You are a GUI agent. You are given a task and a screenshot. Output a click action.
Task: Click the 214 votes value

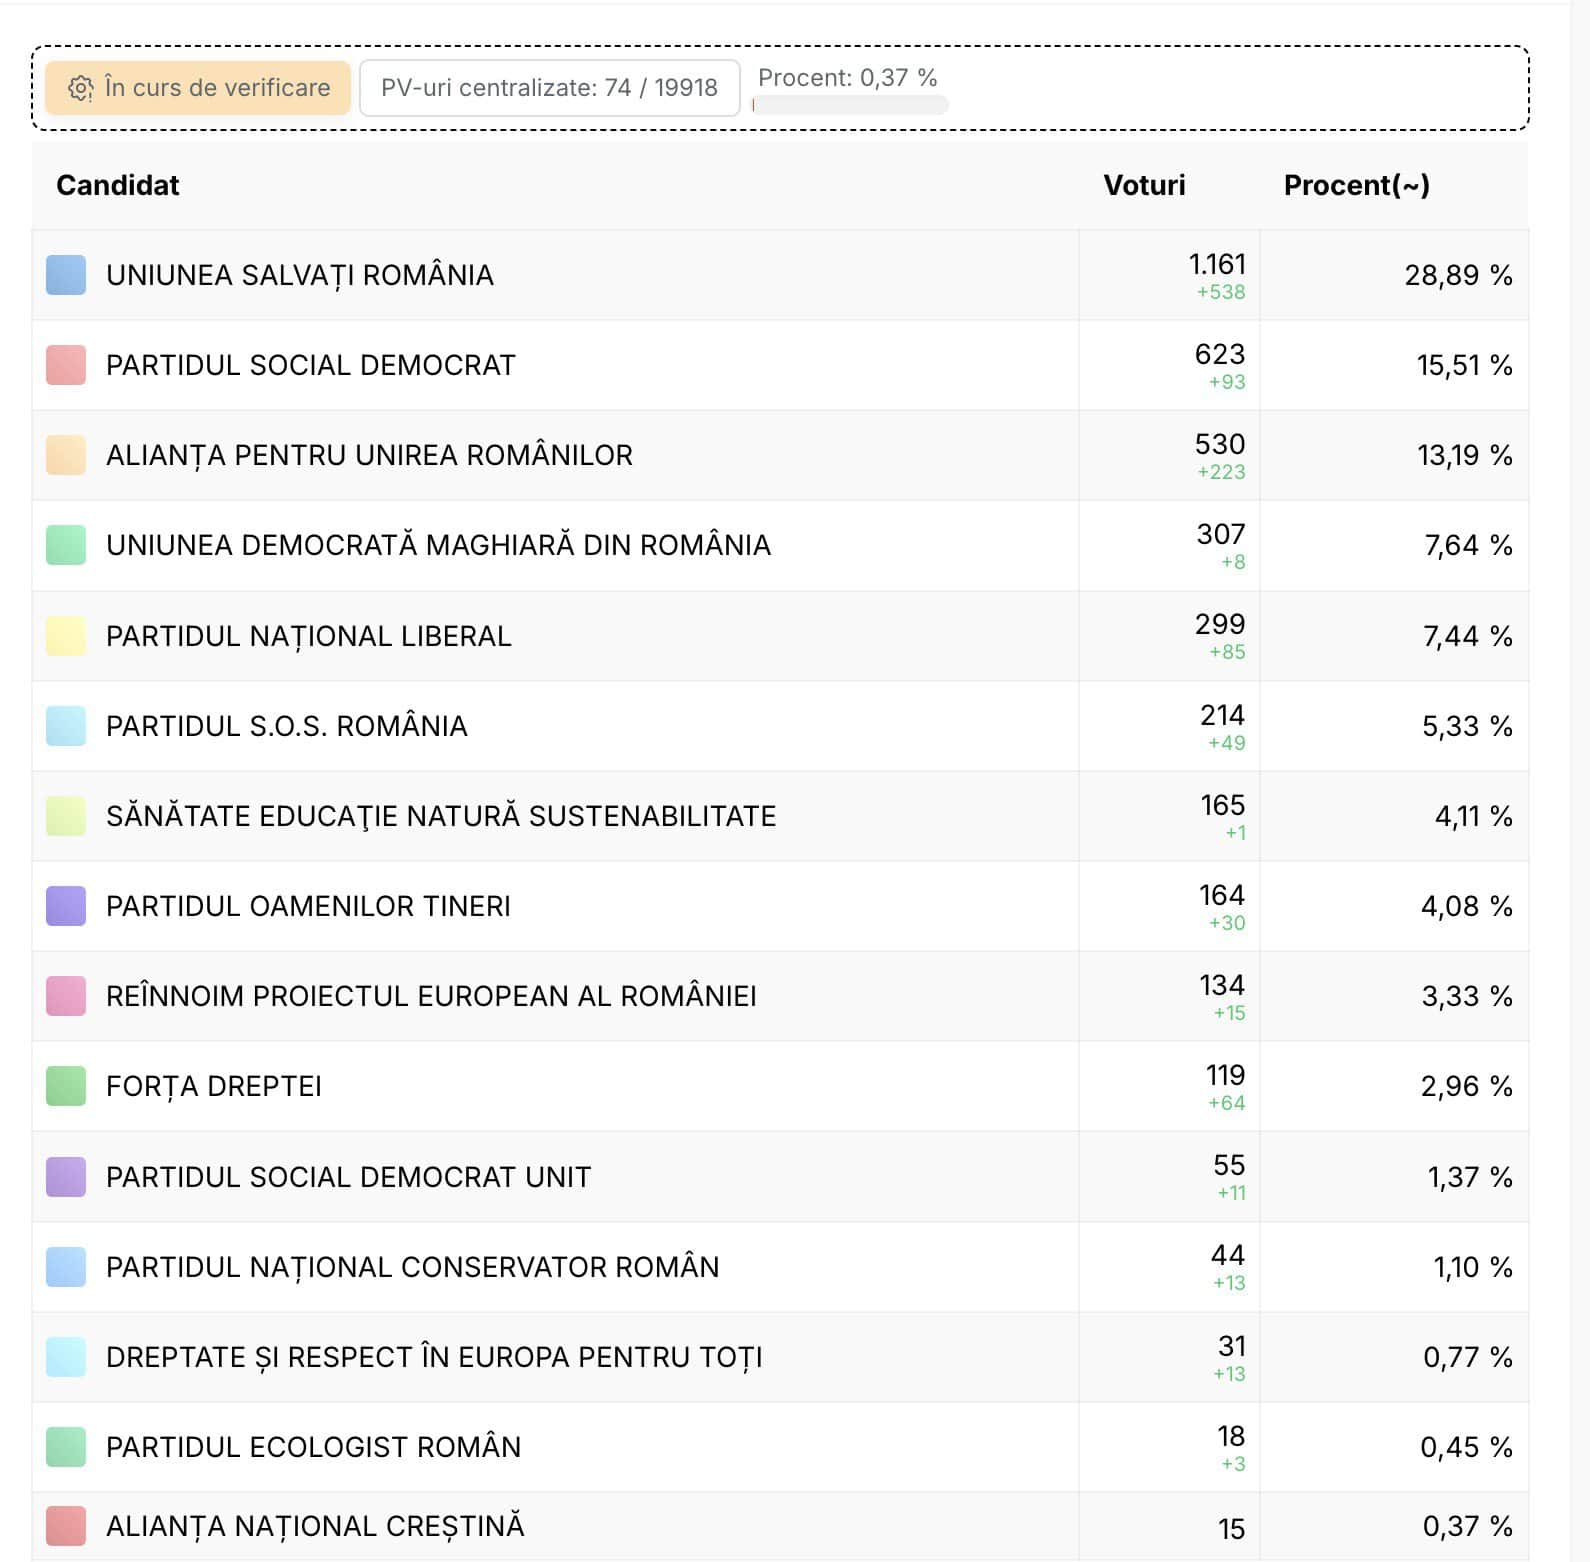pos(1222,715)
